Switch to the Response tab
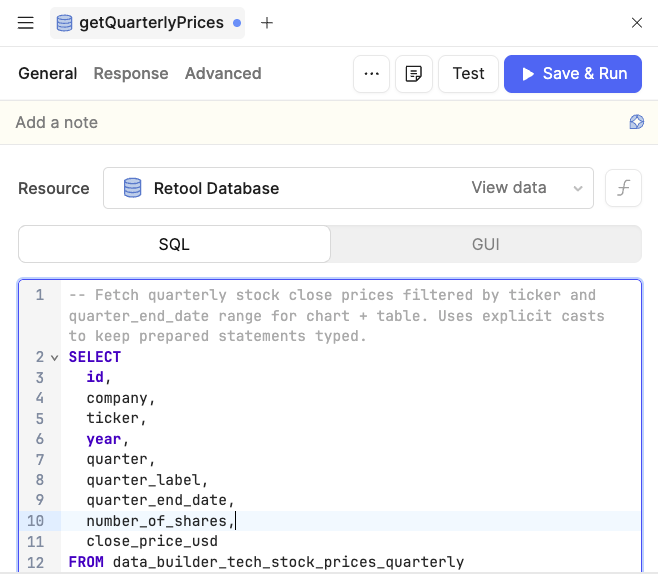This screenshot has height=586, width=658. [x=131, y=73]
